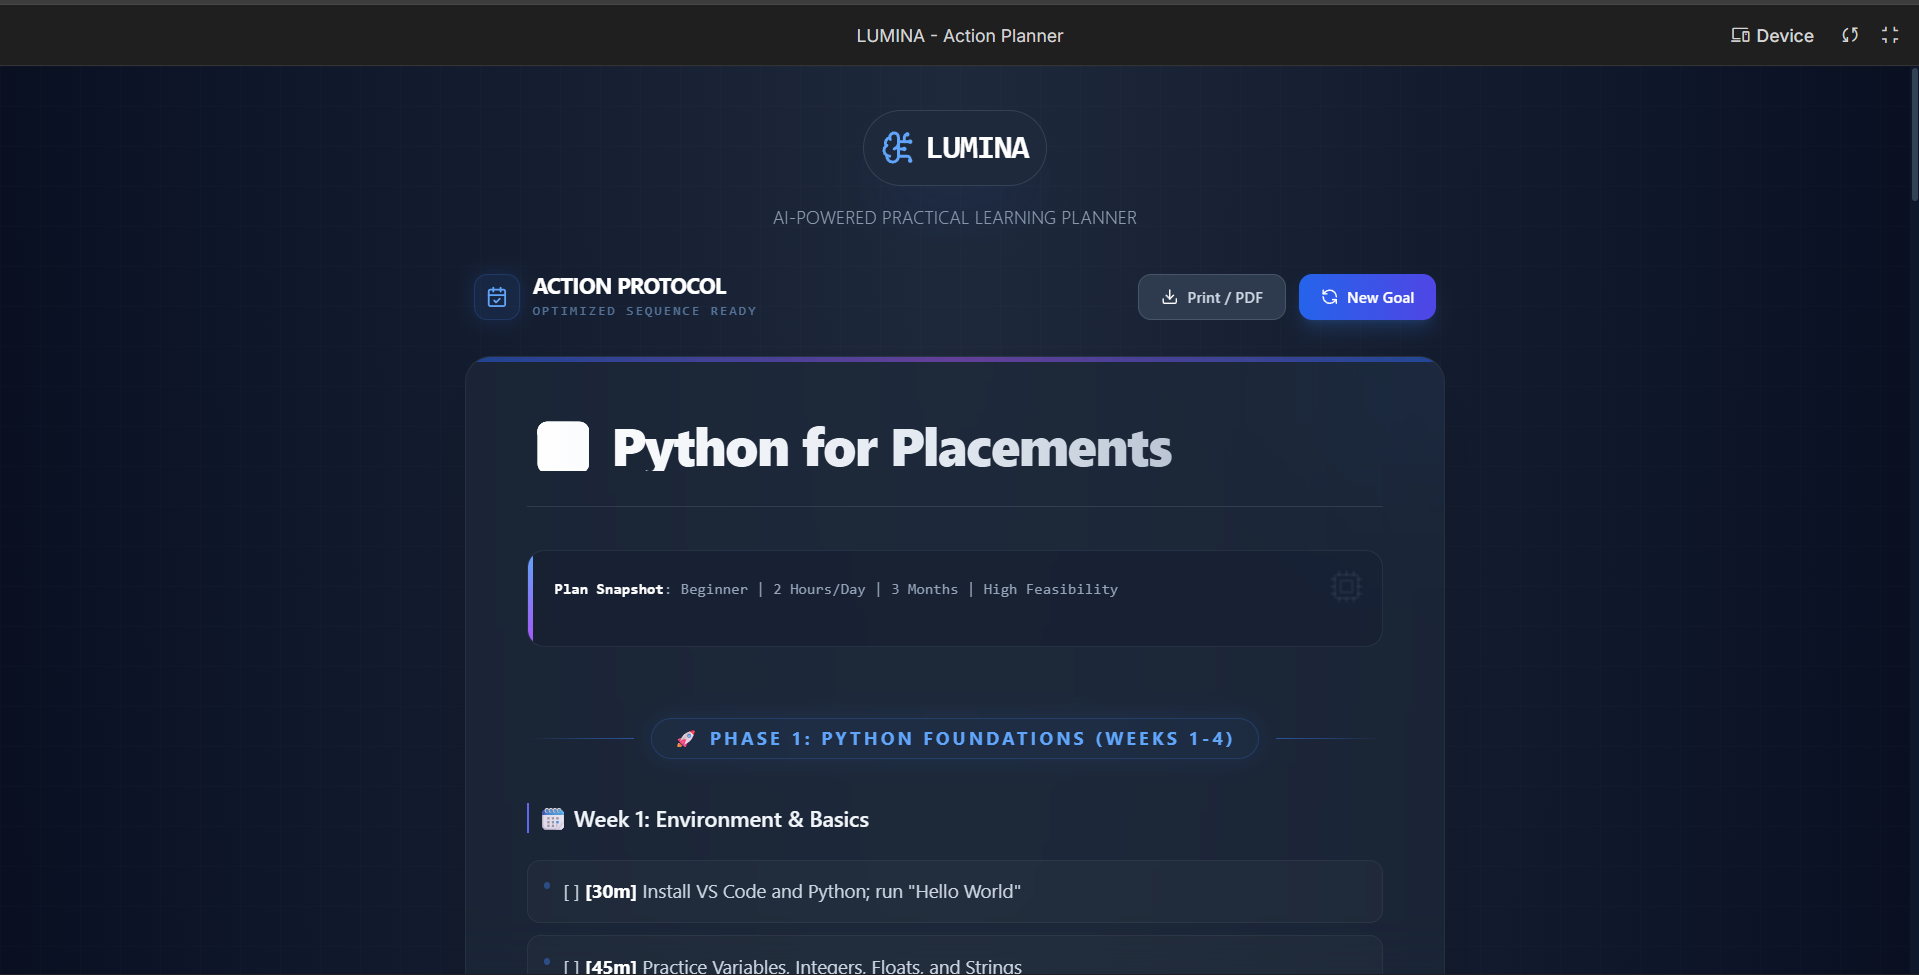
Task: Click the refresh icon in New Goal
Action: pos(1329,297)
